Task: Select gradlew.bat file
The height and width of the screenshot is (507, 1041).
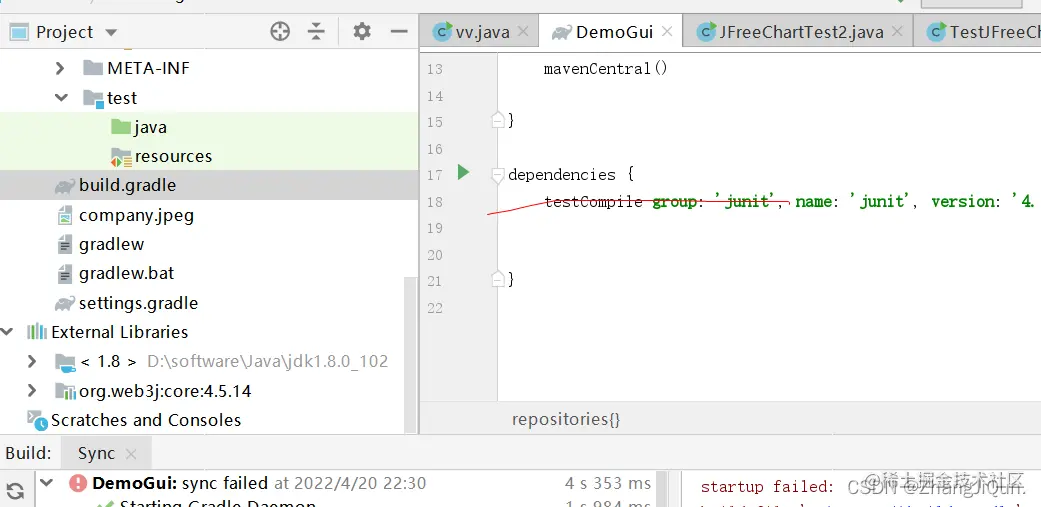Action: tap(127, 273)
